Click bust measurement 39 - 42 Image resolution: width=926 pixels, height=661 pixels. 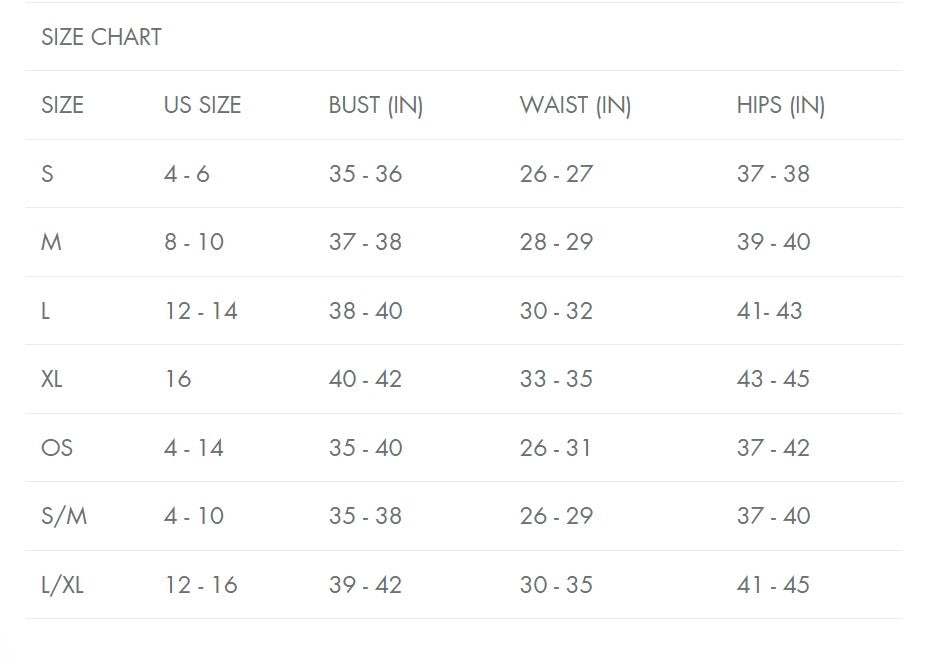[365, 585]
